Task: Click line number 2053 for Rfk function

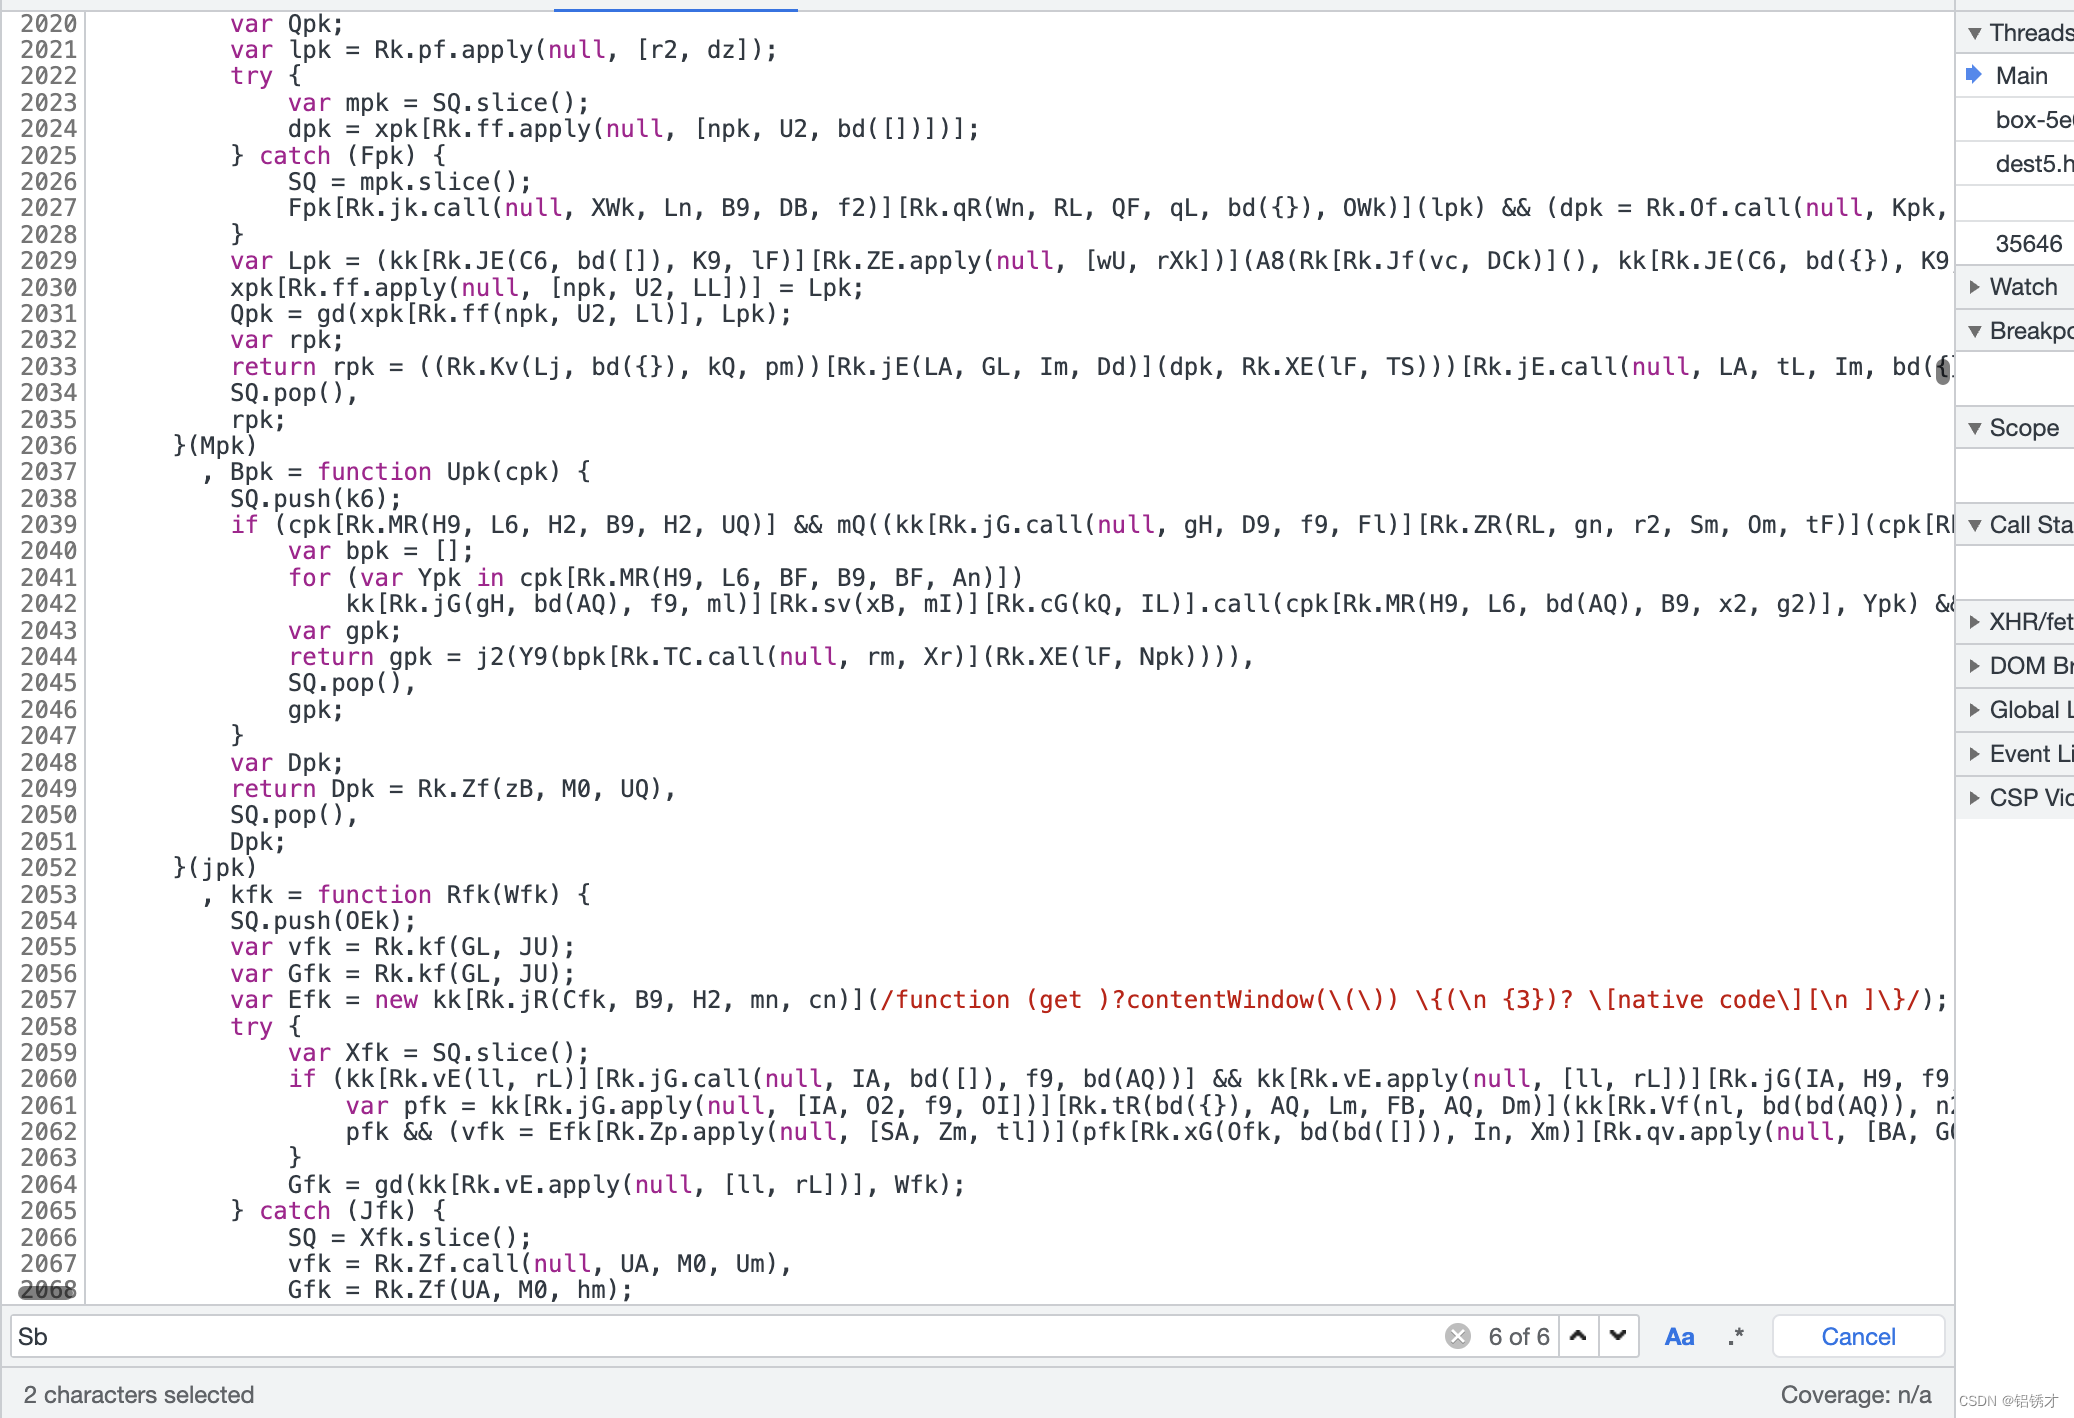Action: click(x=48, y=895)
